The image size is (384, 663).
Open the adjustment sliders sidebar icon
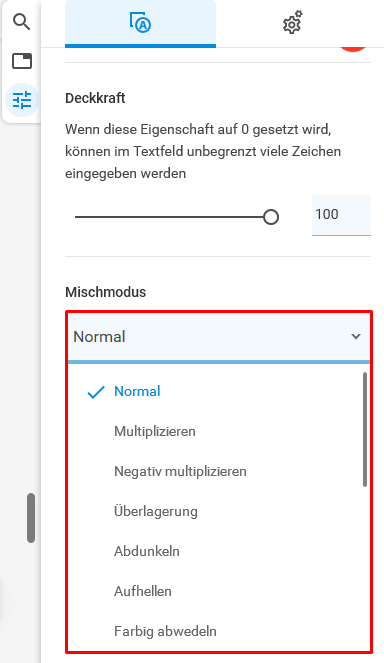[x=22, y=100]
